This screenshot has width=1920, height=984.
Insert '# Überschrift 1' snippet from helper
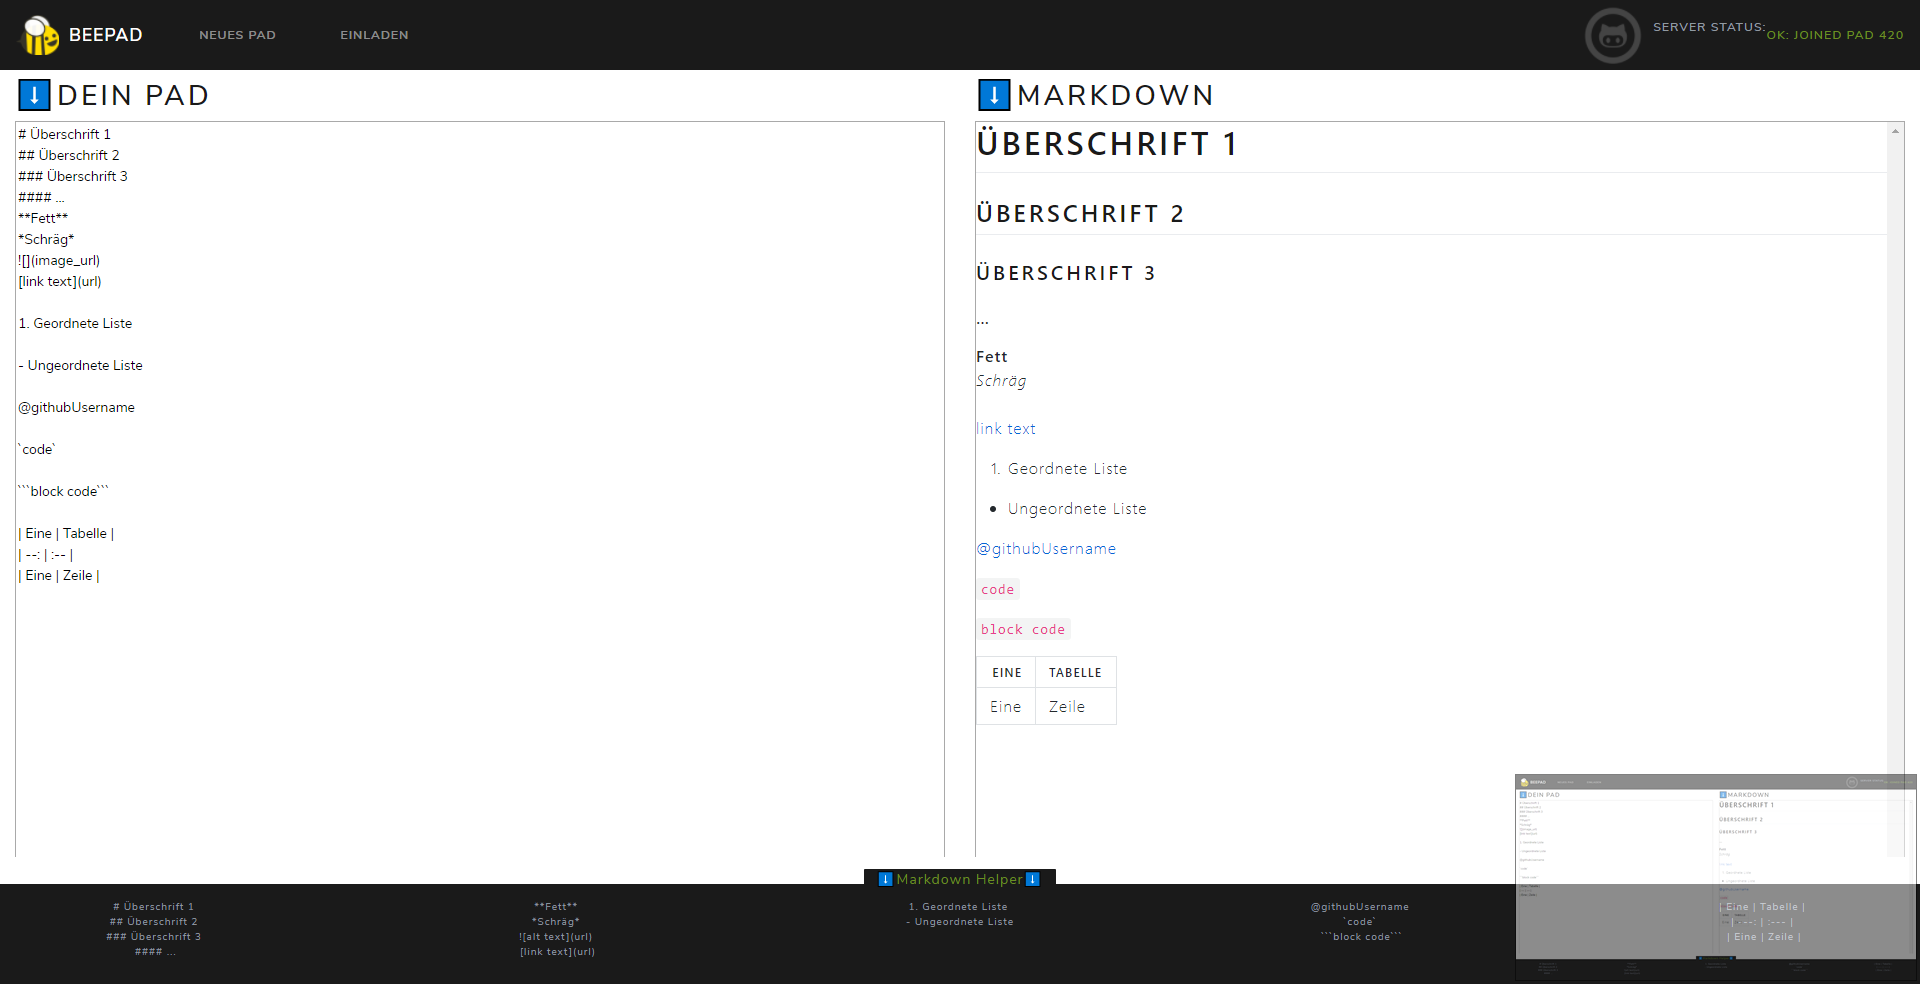[152, 907]
